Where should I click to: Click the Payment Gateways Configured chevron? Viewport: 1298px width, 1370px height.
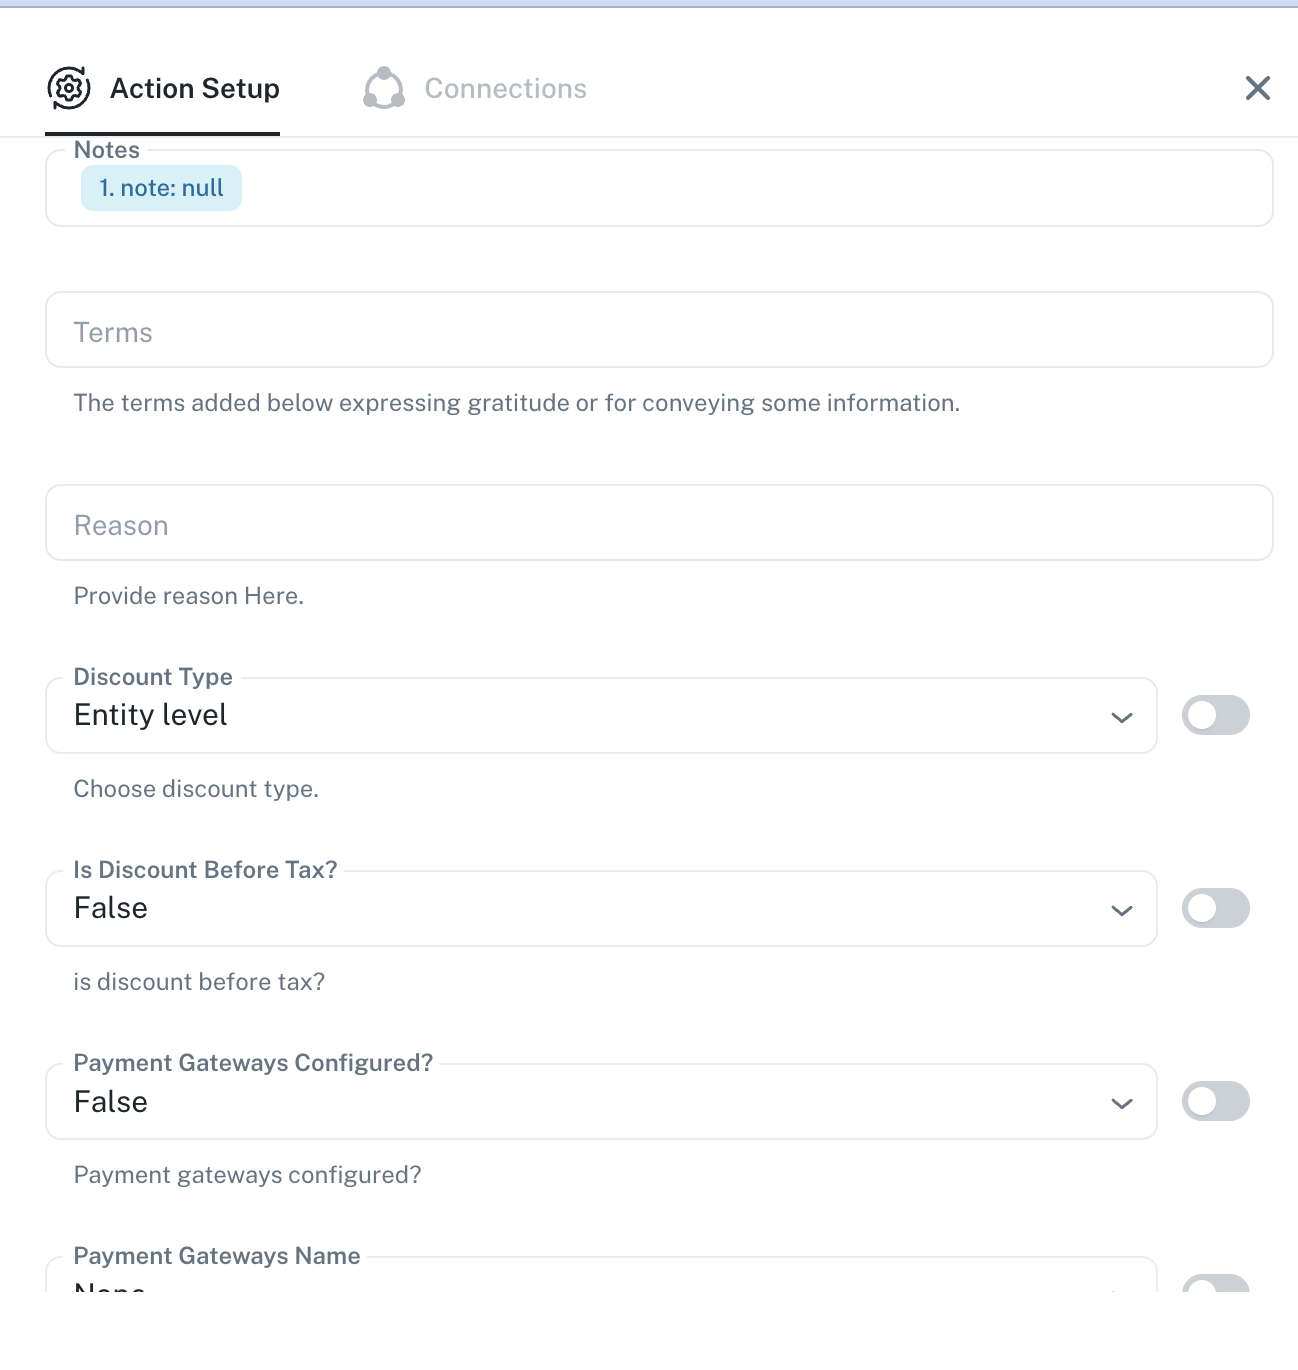[x=1122, y=1103]
